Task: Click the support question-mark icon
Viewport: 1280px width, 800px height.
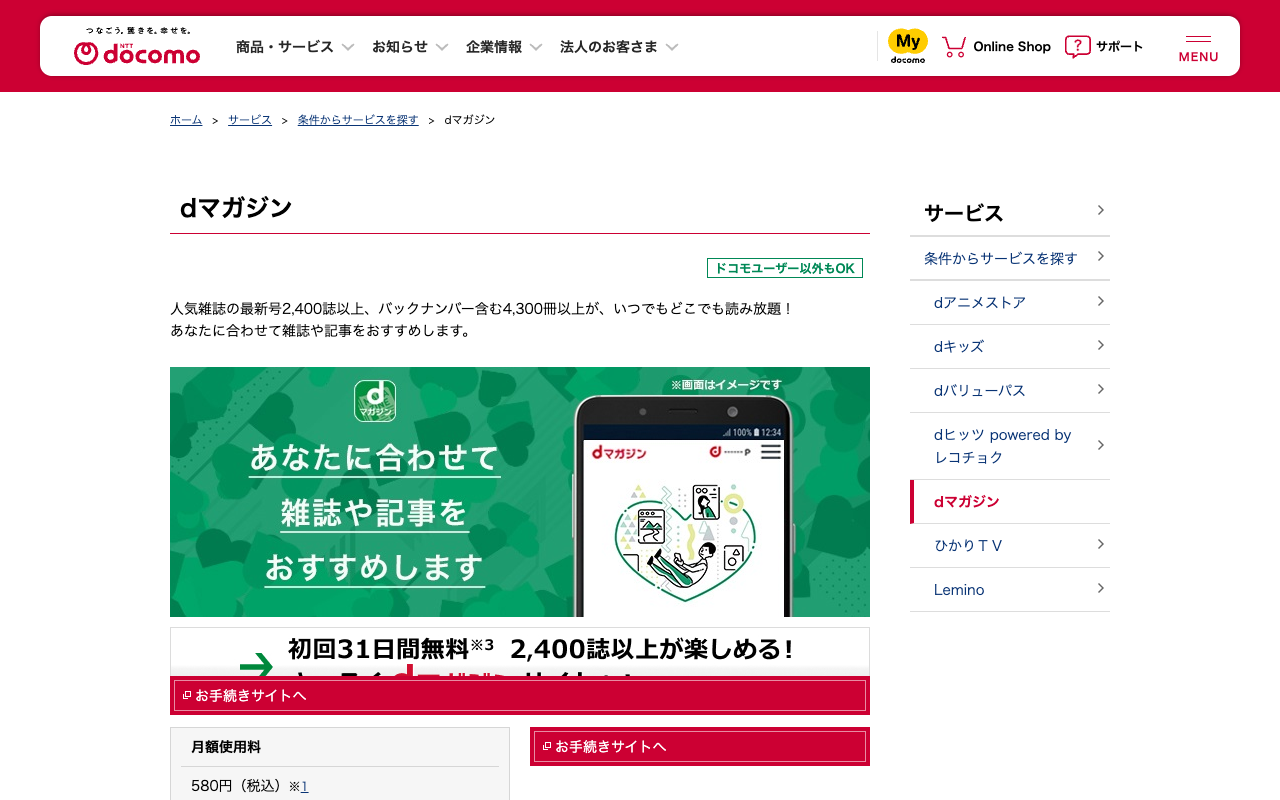Action: (1077, 46)
